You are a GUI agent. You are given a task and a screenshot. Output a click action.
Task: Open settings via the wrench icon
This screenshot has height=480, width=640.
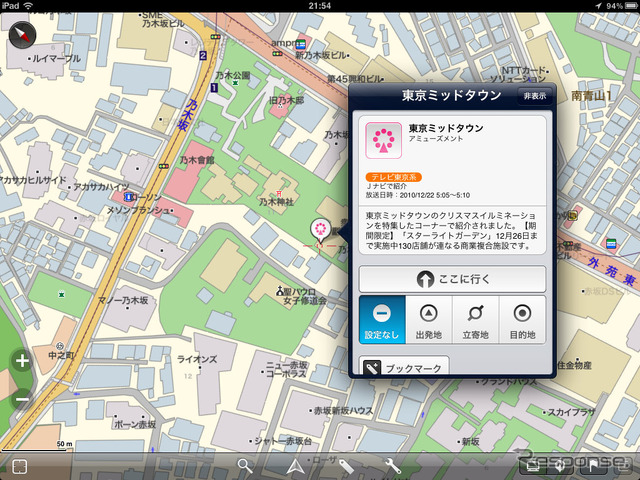[x=393, y=466]
